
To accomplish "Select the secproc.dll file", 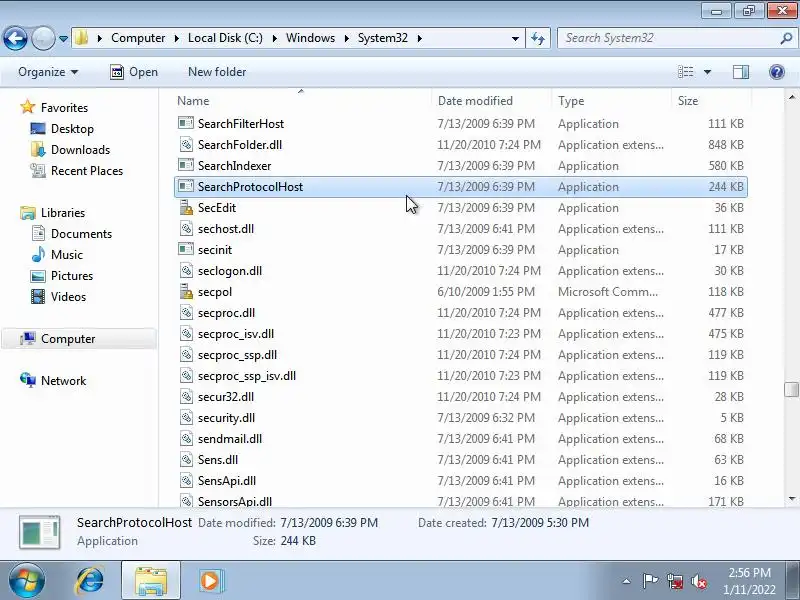I will click(x=226, y=313).
